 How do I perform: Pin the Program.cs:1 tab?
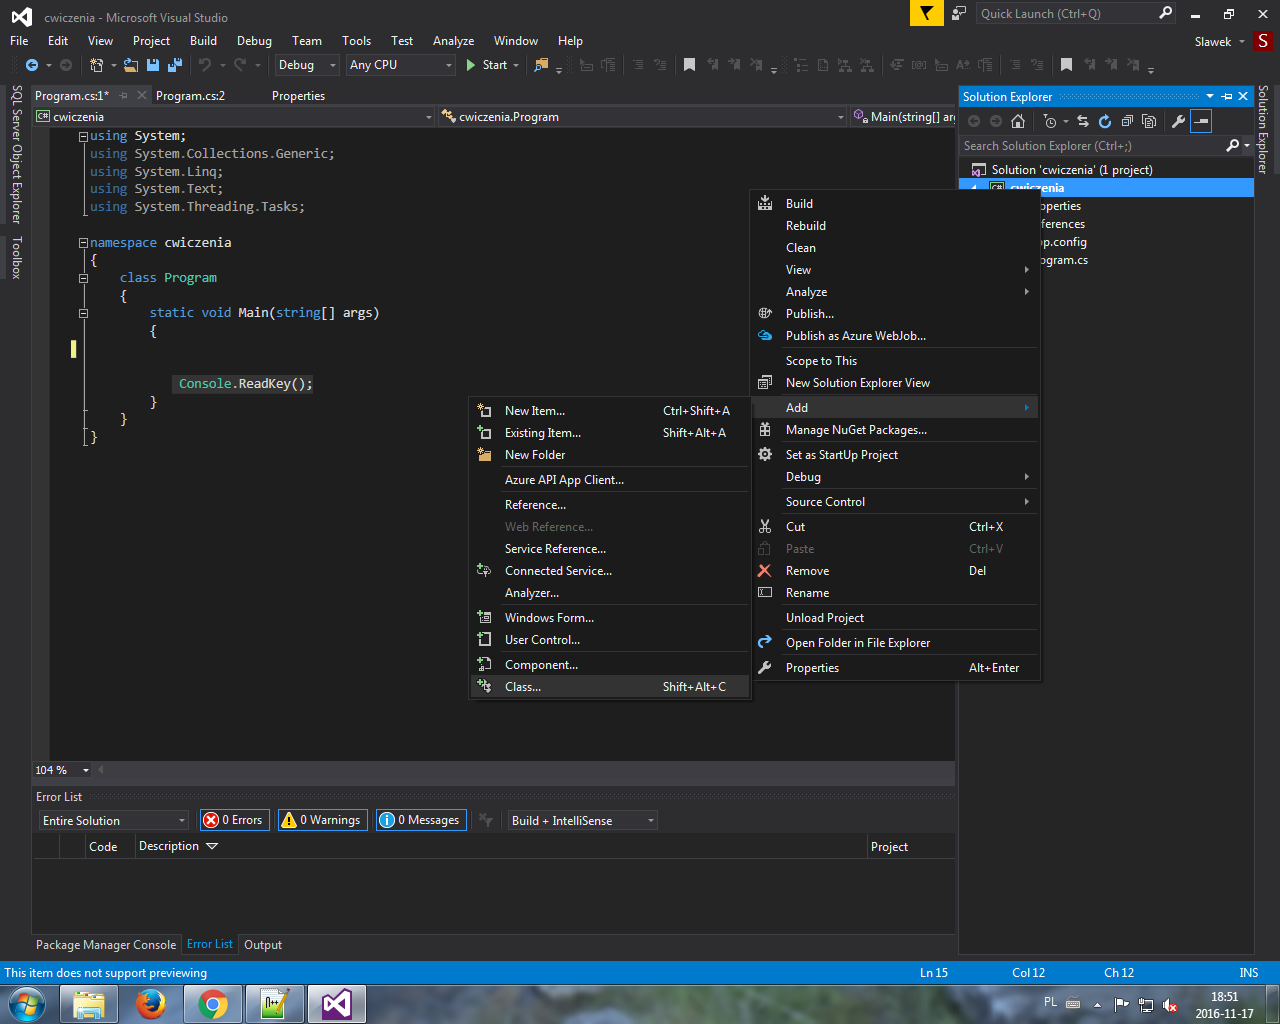[124, 96]
